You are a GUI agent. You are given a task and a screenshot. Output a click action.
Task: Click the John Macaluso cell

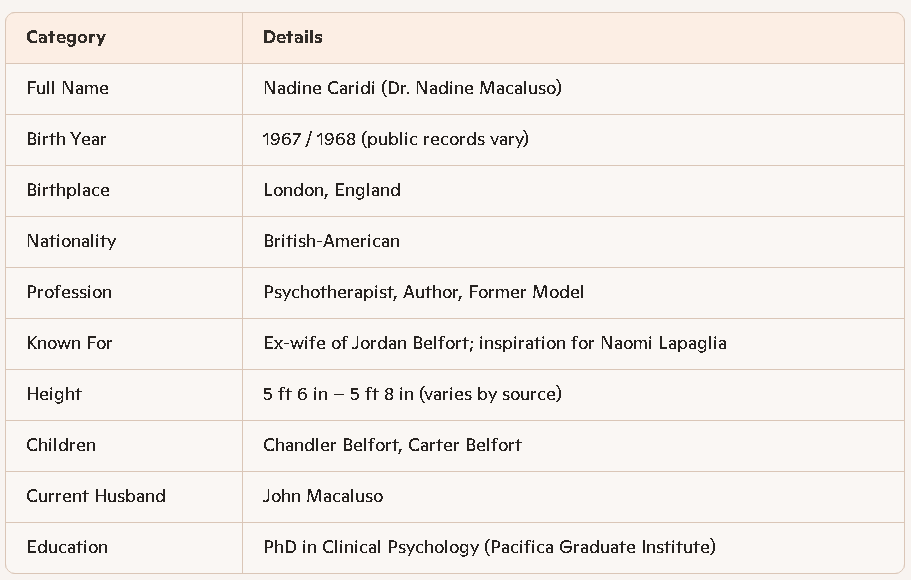(x=323, y=496)
